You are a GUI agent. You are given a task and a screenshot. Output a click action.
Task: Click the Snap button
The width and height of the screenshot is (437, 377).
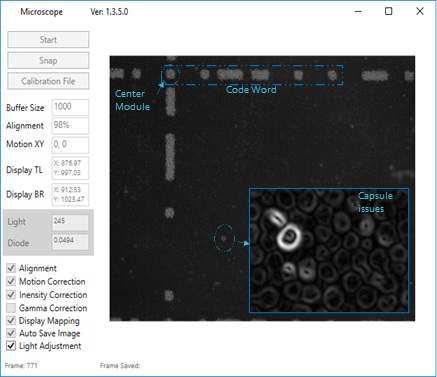point(48,60)
